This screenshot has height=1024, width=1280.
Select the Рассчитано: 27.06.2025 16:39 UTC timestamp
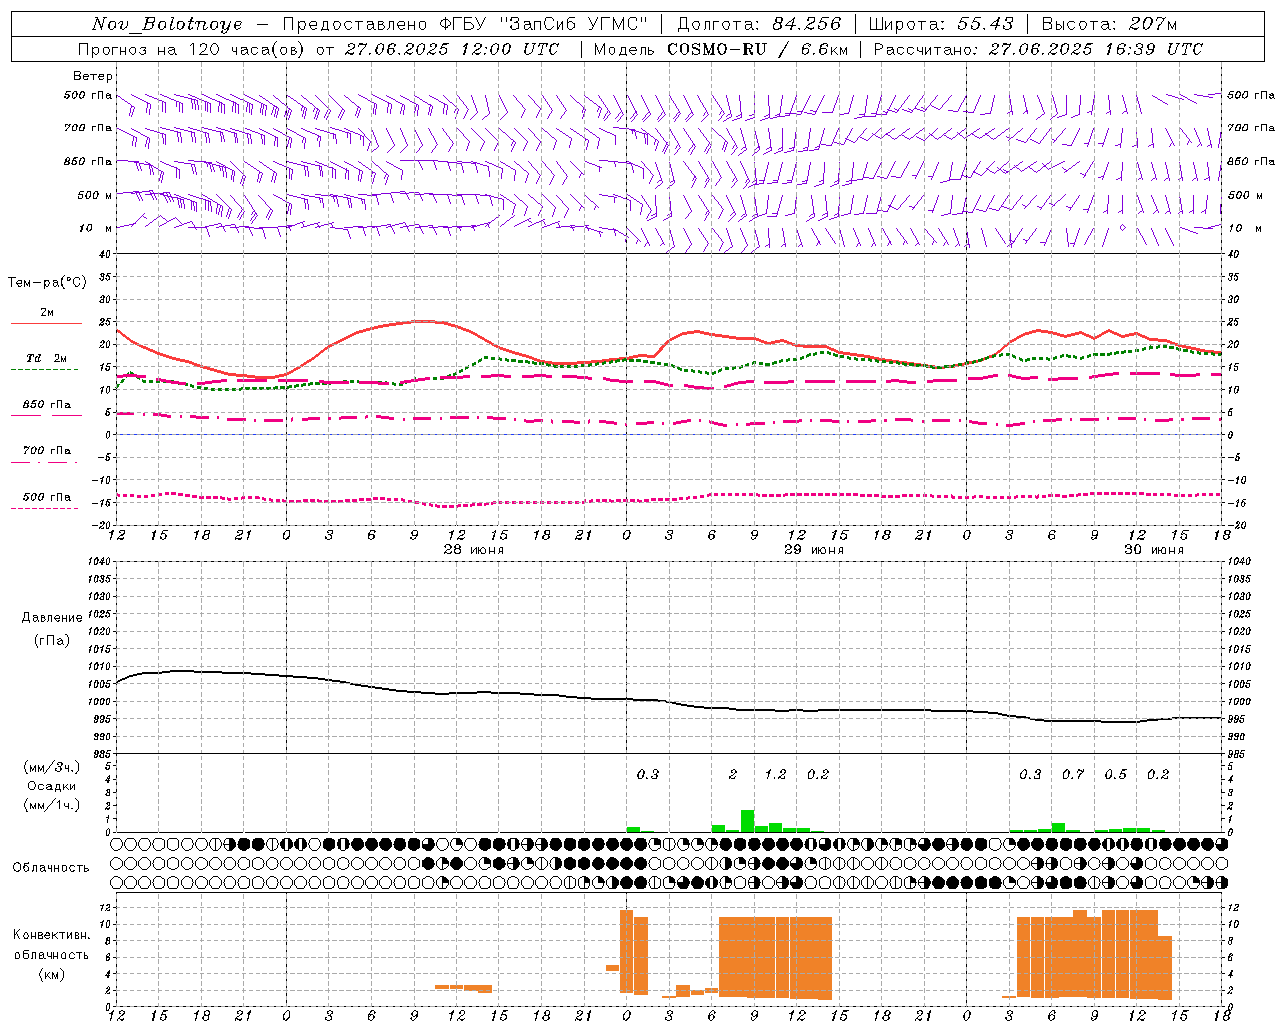(x=1038, y=49)
